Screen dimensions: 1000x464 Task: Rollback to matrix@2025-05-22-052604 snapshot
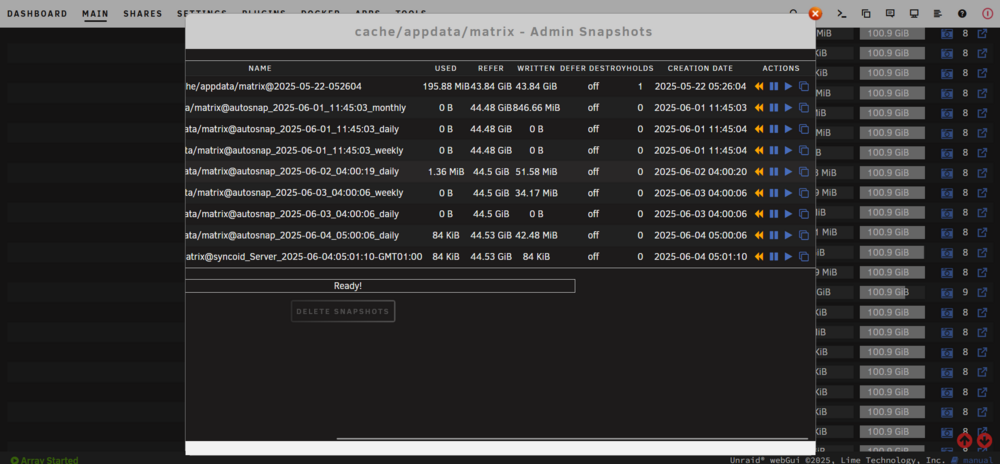pos(759,86)
